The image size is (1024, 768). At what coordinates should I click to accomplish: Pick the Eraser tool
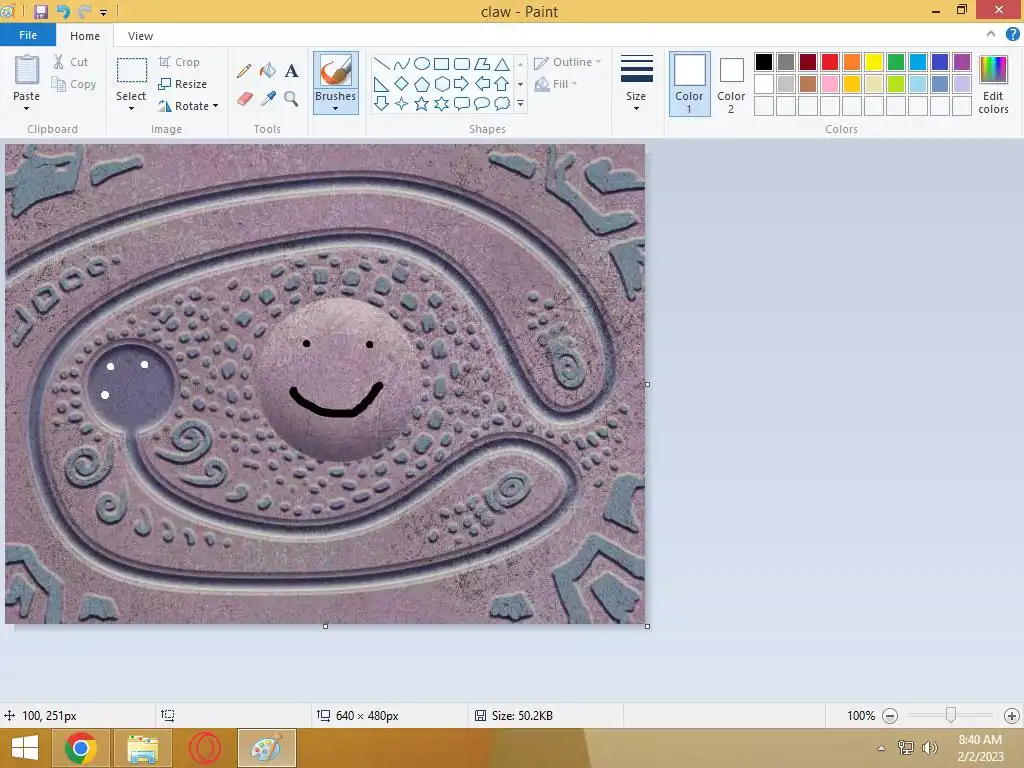[x=244, y=99]
